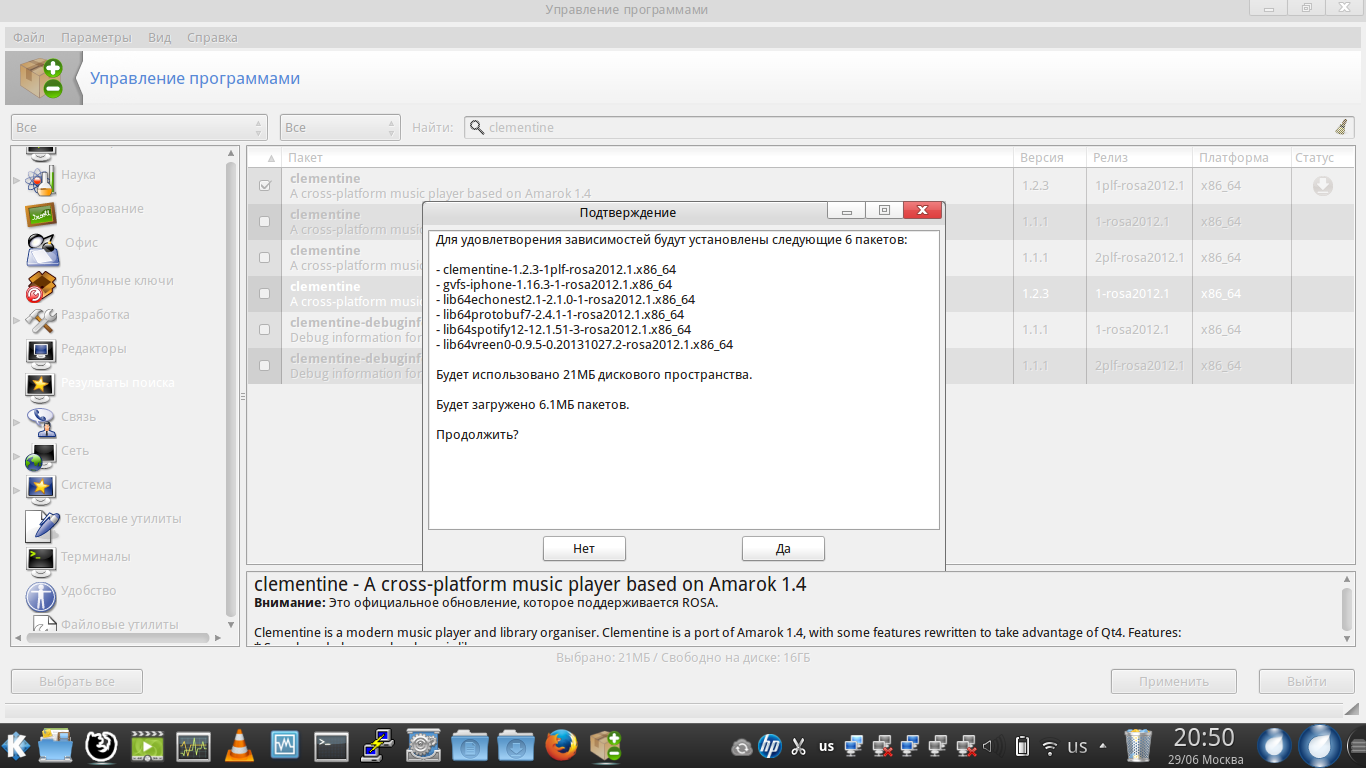
Task: Click the Удобство accessibility icon
Action: tap(40, 596)
